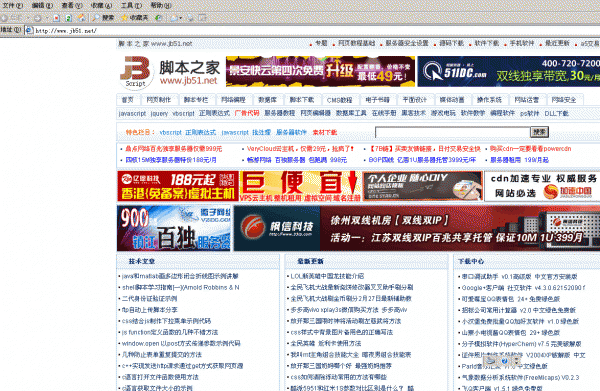Viewport: 600px width, 391px height.
Task: Click the cdn加速专业 权威服务 banner
Action: pos(542,186)
